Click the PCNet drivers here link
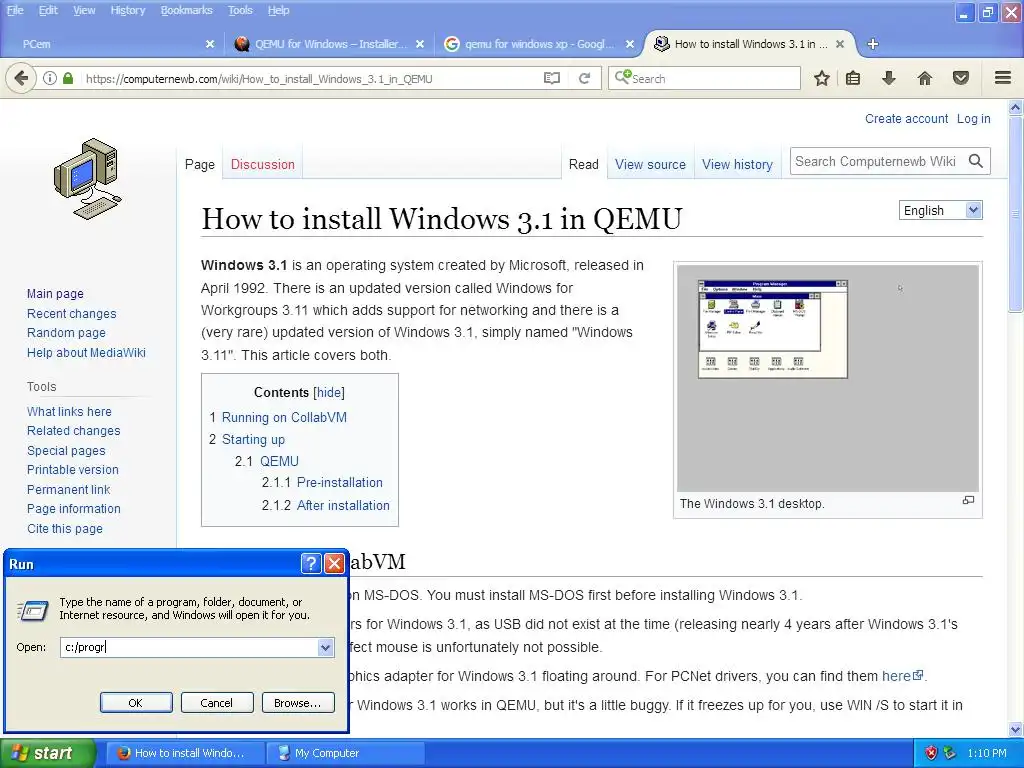The height and width of the screenshot is (768, 1024). point(902,676)
